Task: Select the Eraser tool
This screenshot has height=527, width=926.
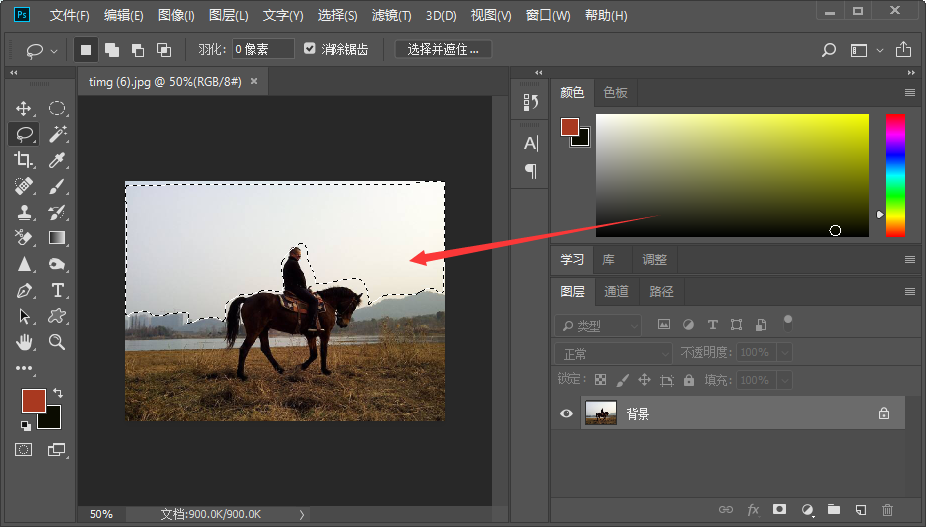Action: 24,238
